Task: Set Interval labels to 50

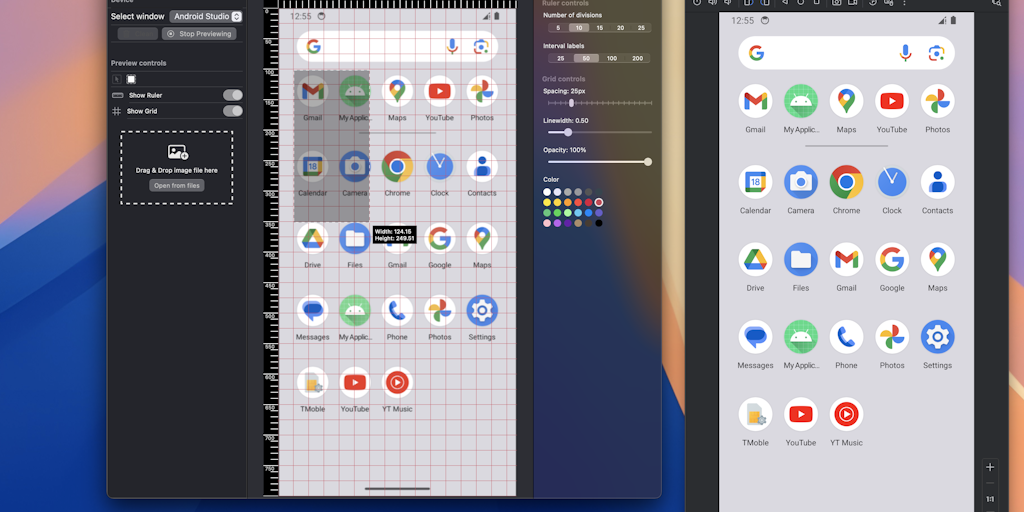Action: tap(586, 58)
